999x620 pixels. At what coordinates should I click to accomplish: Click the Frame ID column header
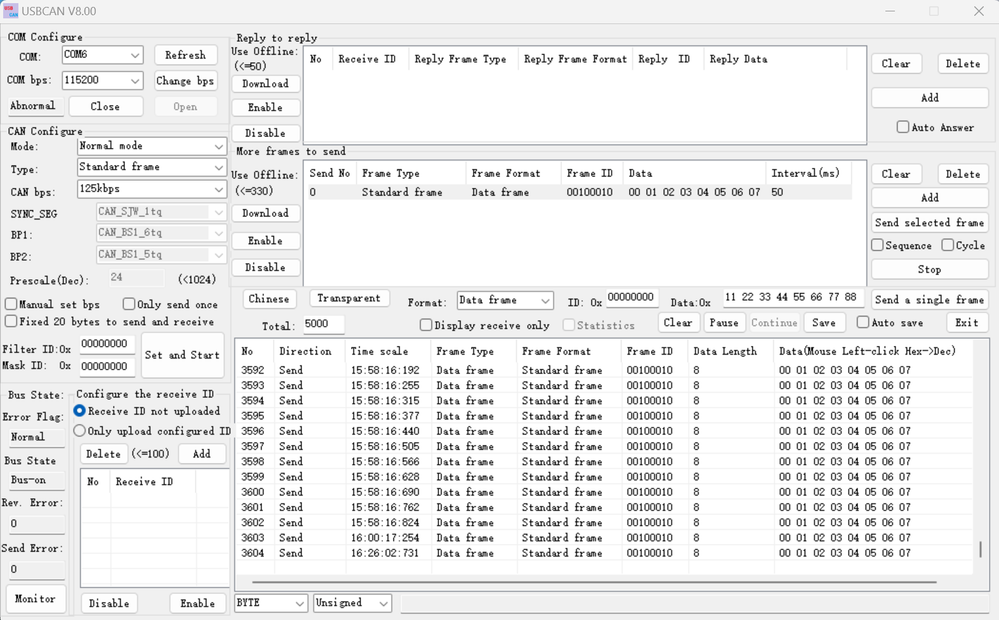click(x=649, y=351)
